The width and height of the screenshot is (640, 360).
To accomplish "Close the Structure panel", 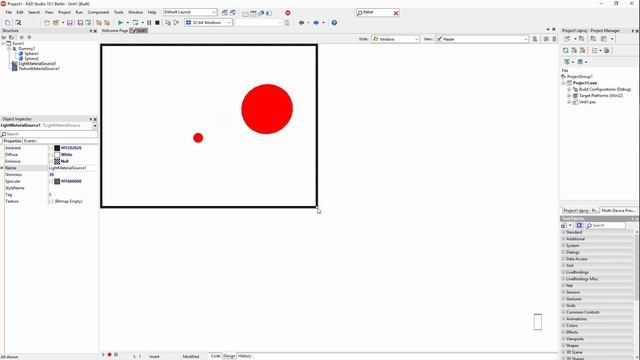I will coord(95,31).
